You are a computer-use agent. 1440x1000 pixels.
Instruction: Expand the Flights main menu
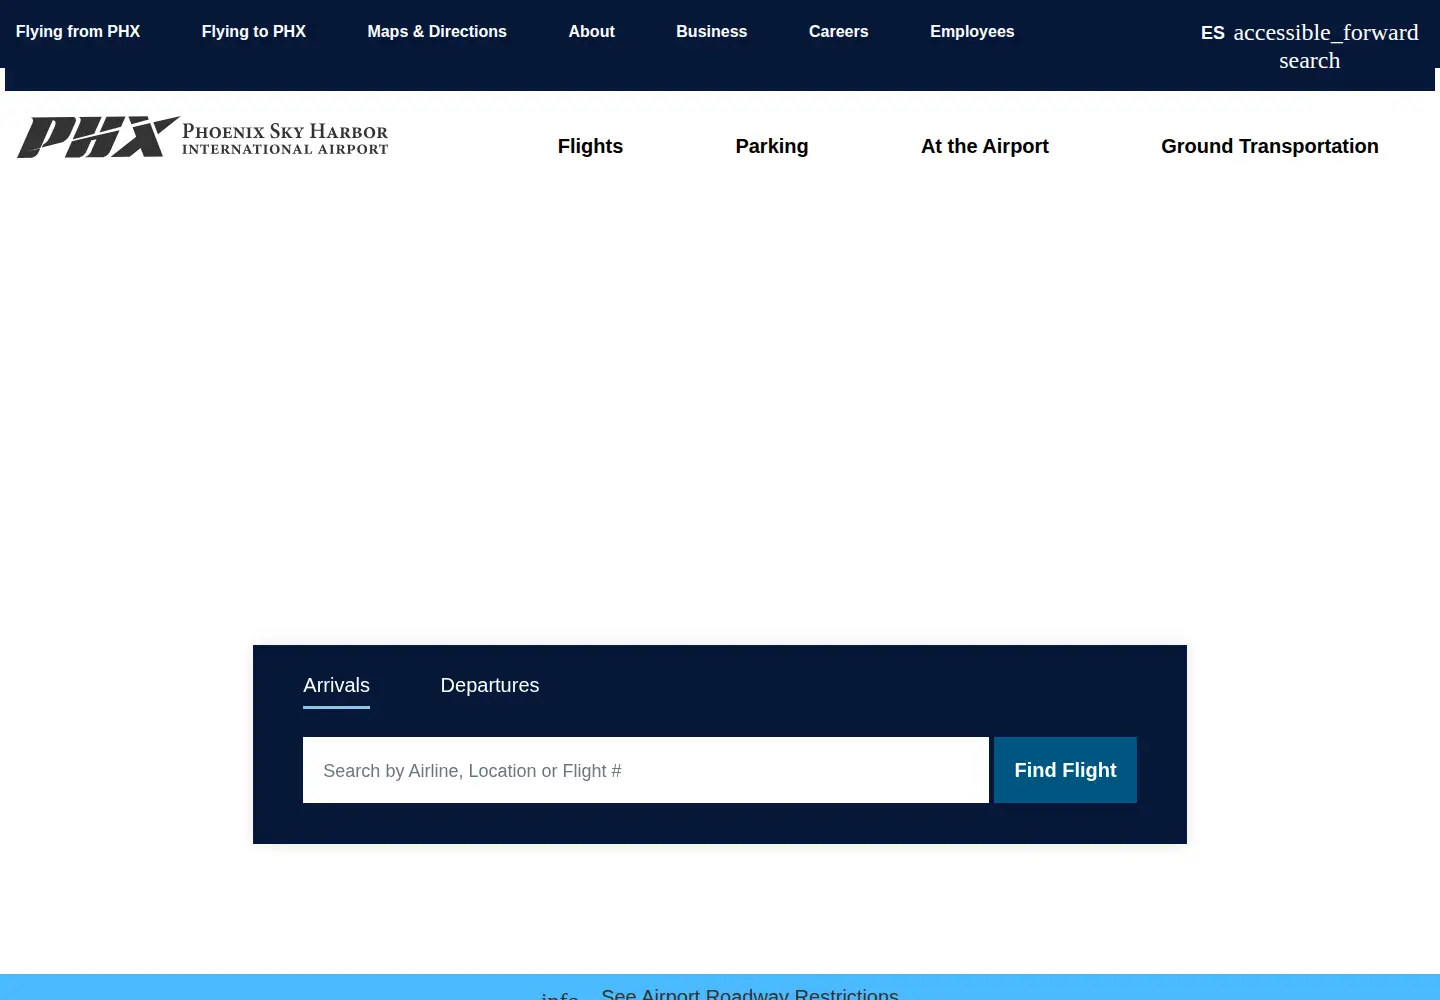tap(590, 146)
